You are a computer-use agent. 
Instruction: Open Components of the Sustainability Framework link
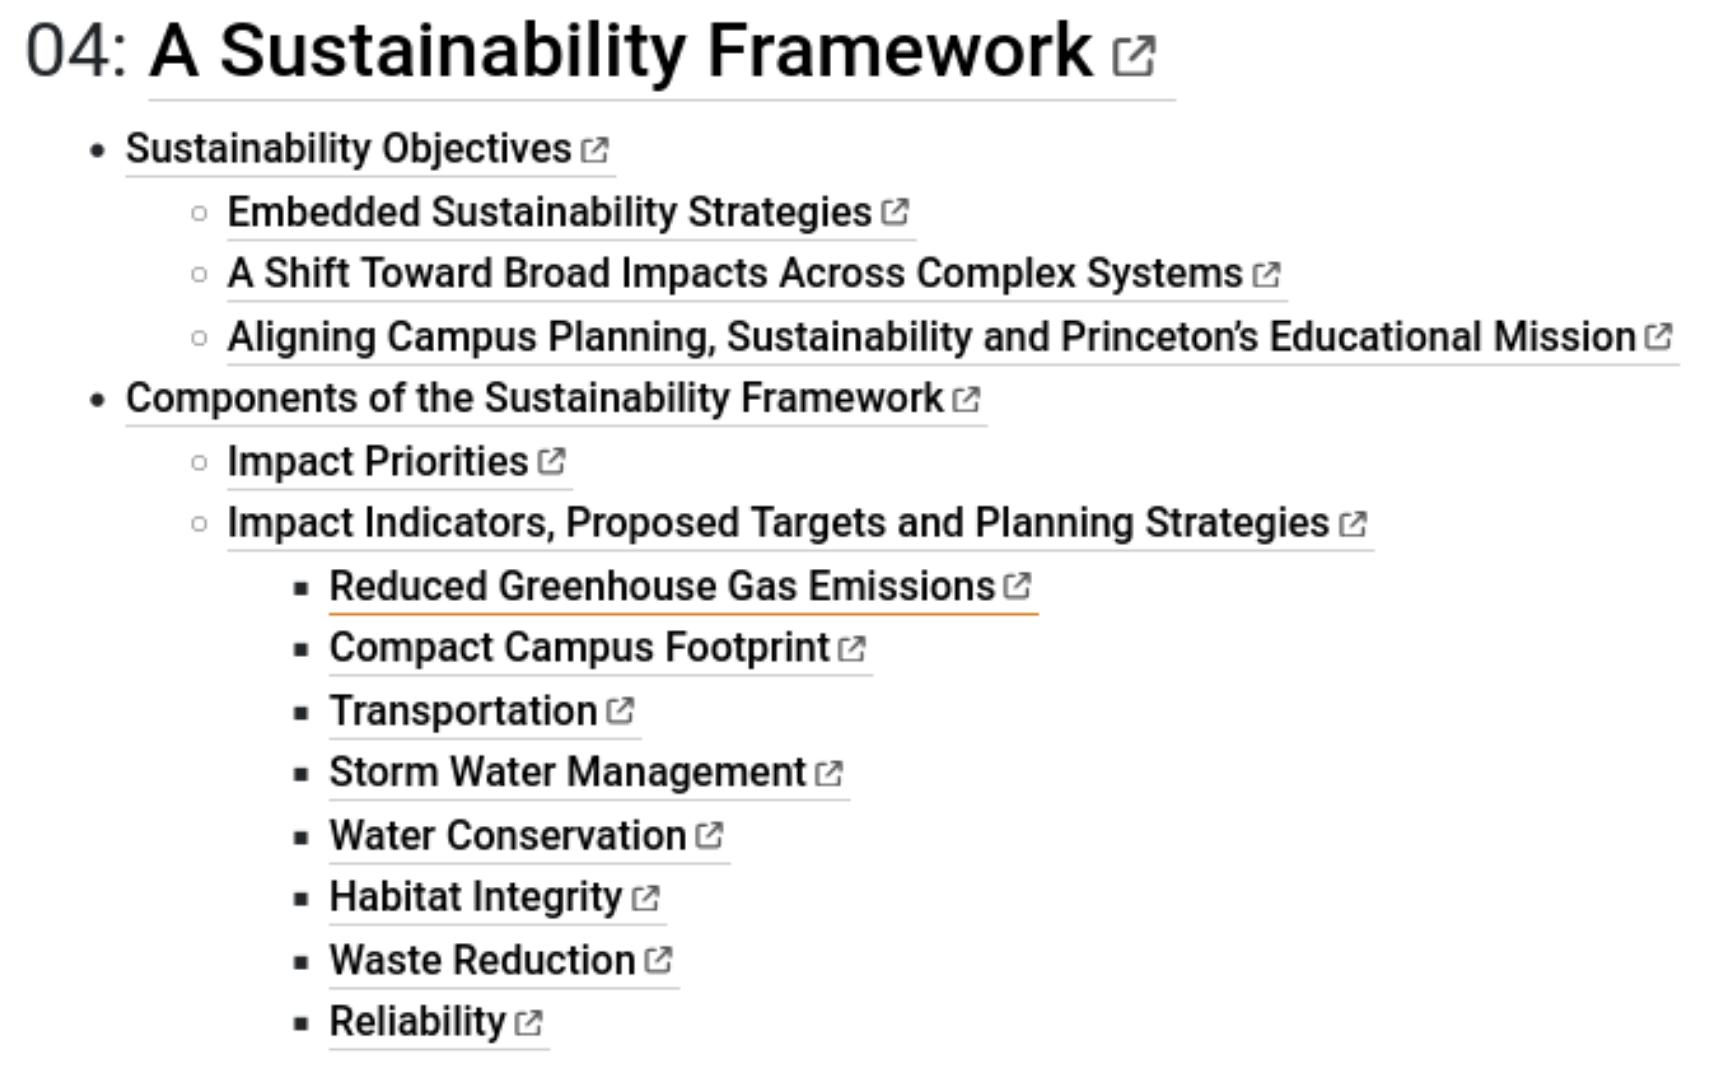pos(534,398)
